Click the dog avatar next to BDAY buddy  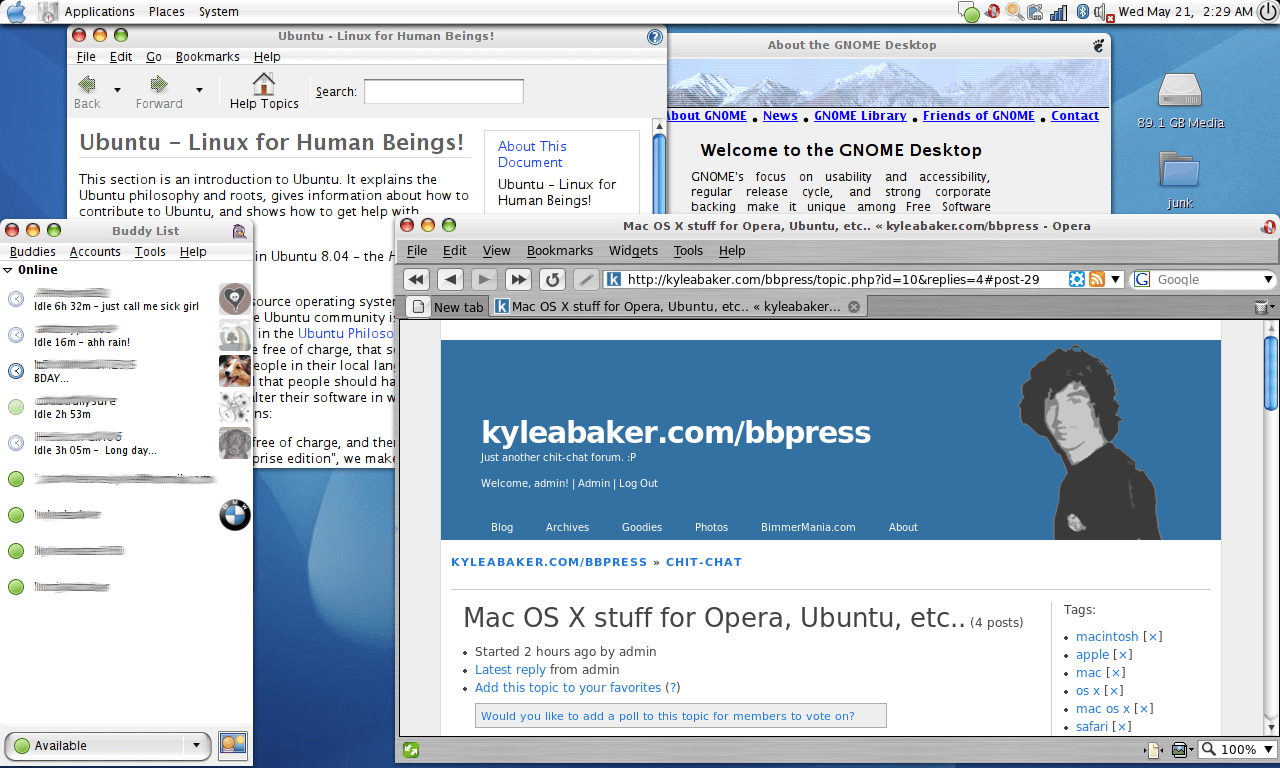tap(235, 371)
